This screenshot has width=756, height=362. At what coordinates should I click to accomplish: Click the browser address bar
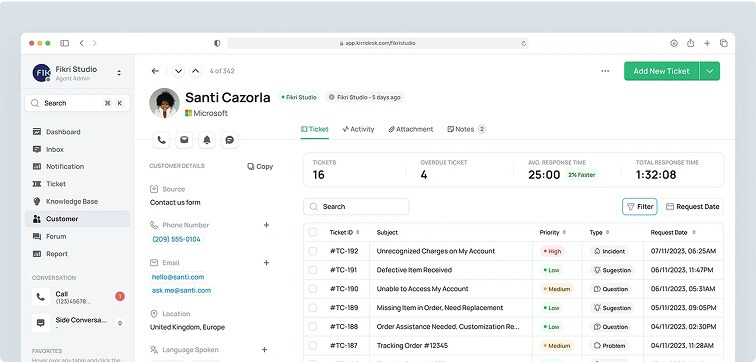pos(378,43)
